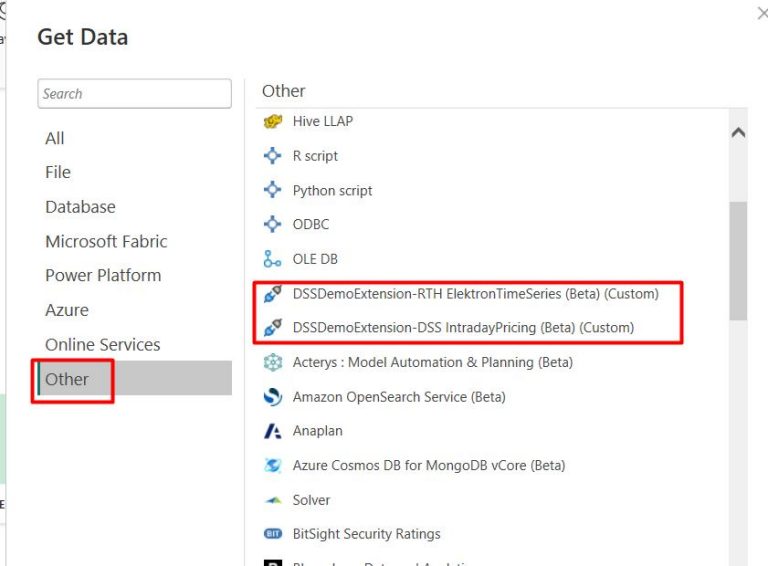Choose the BitSight Security Ratings connector
Image resolution: width=768 pixels, height=566 pixels.
point(367,534)
